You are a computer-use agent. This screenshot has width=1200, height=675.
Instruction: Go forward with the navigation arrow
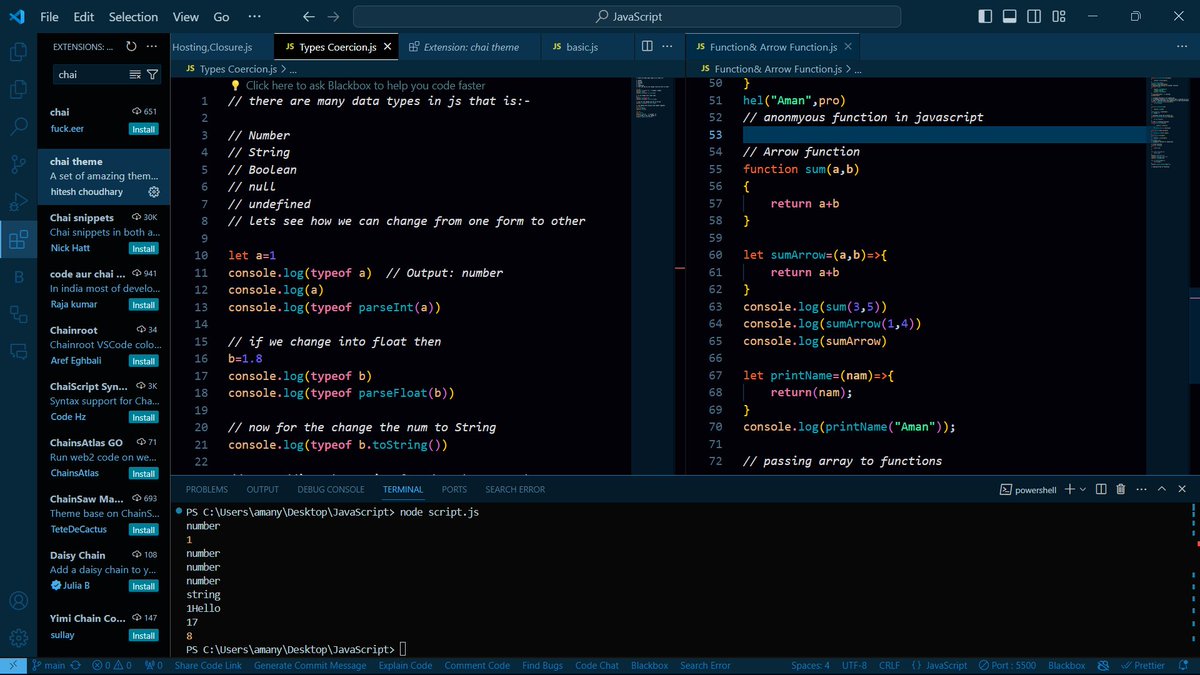(334, 16)
